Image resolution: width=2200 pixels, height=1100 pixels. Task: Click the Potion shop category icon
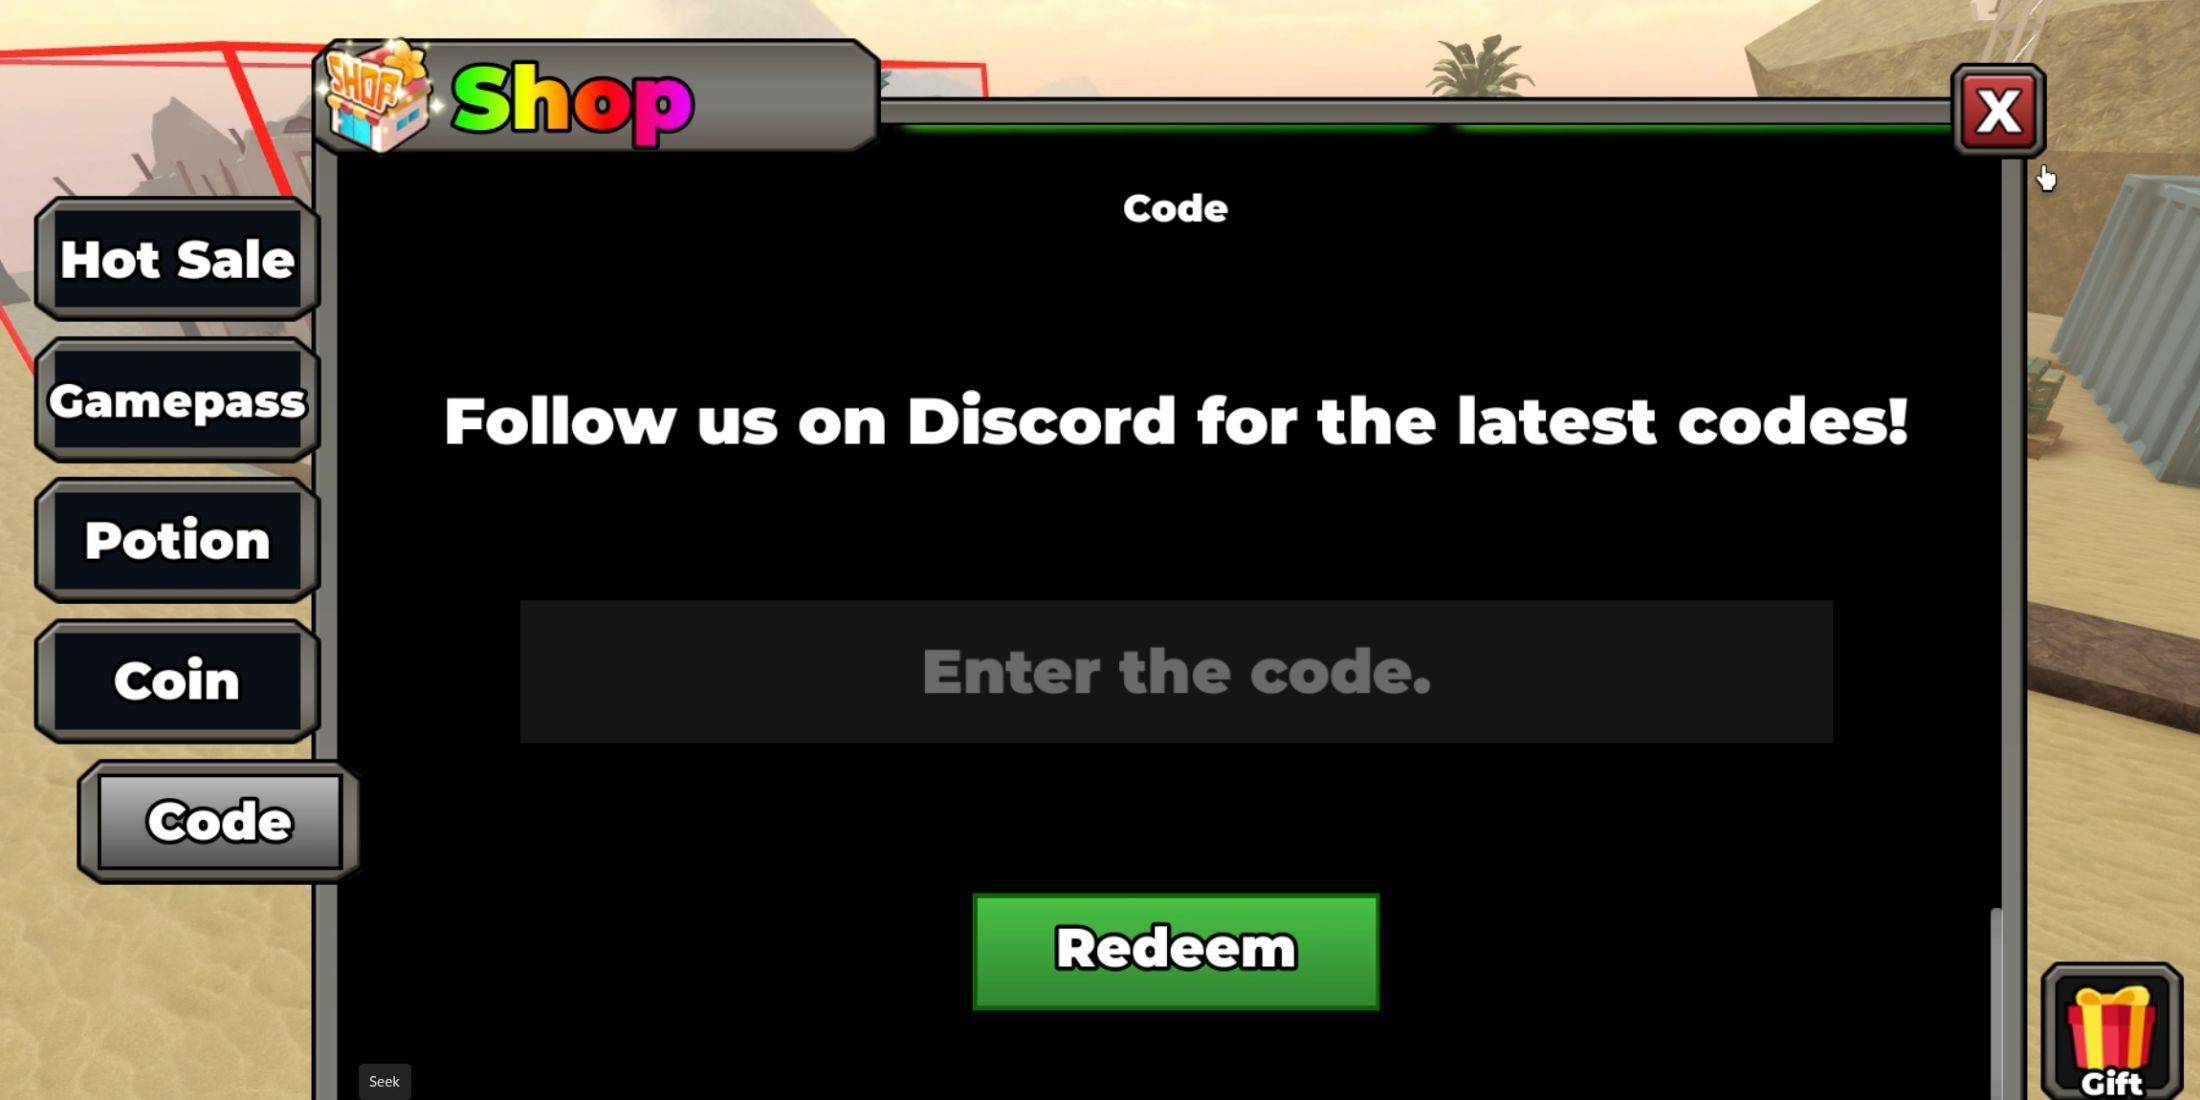tap(175, 540)
